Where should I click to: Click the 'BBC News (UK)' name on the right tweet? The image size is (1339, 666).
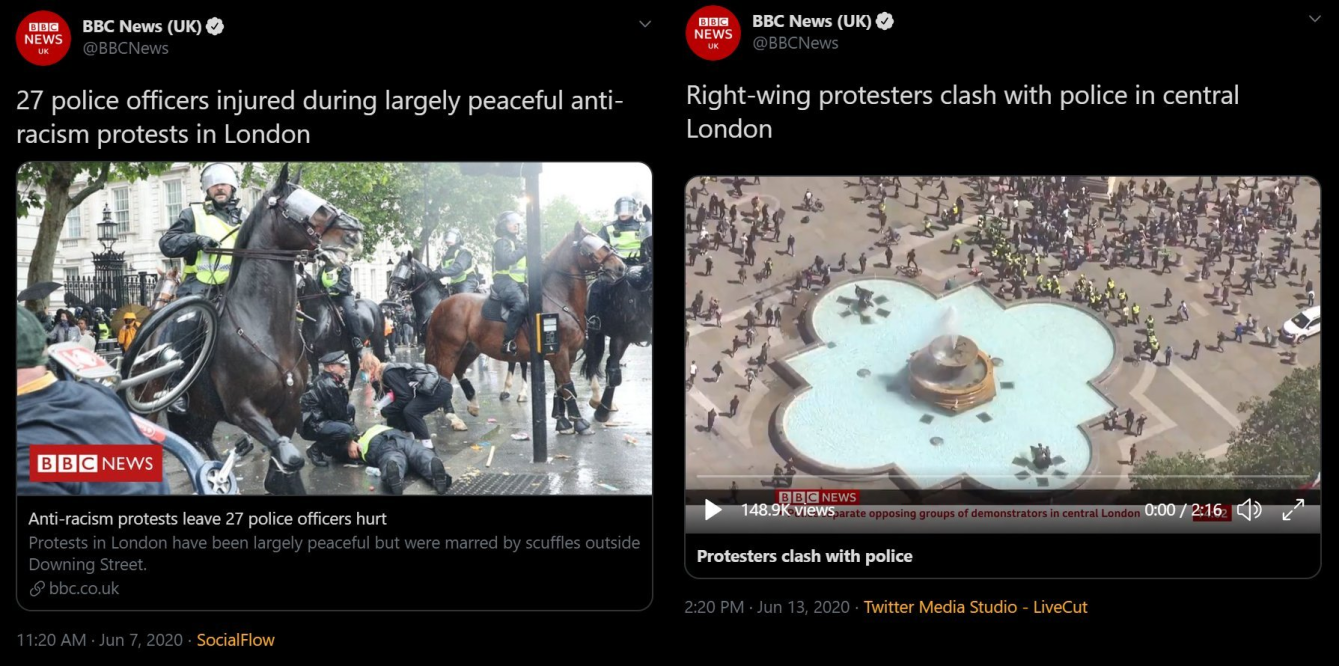click(811, 21)
